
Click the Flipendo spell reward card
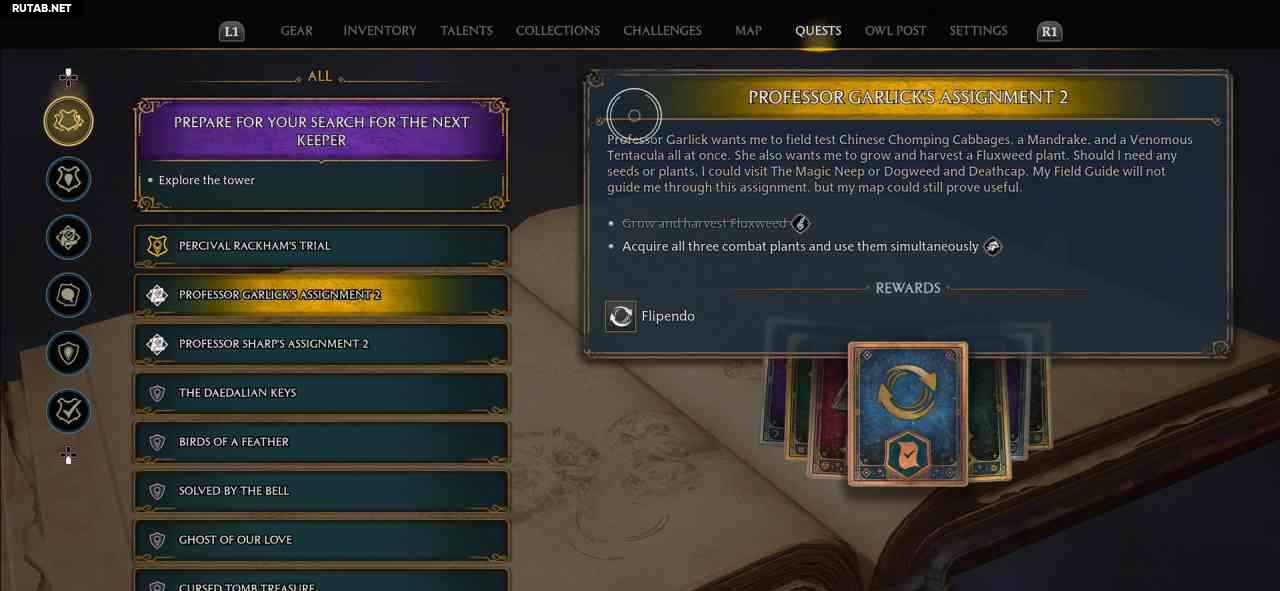pos(908,414)
